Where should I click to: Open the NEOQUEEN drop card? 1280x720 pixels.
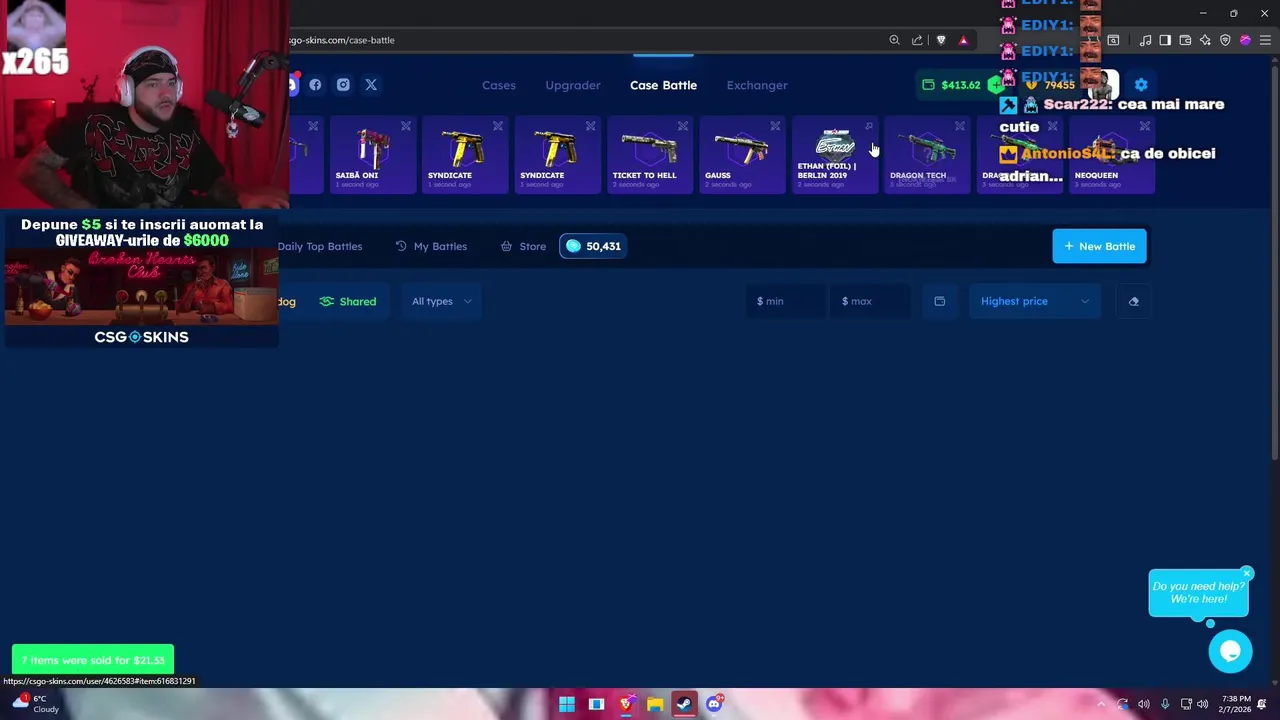click(1111, 154)
